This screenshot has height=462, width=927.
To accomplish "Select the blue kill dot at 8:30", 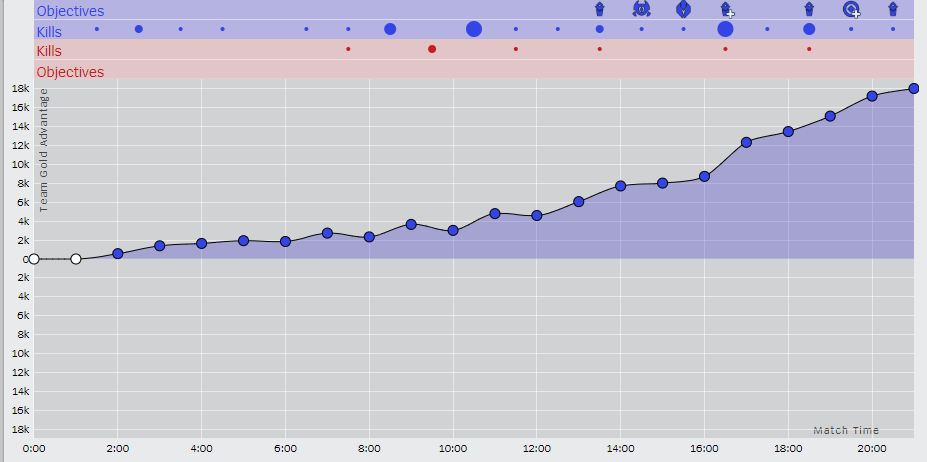I will click(390, 29).
